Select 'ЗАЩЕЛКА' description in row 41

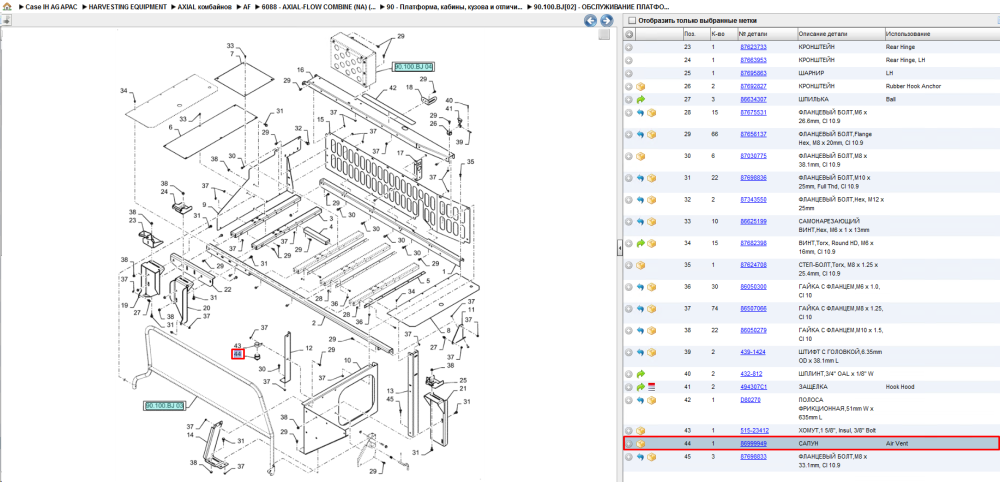pos(812,387)
